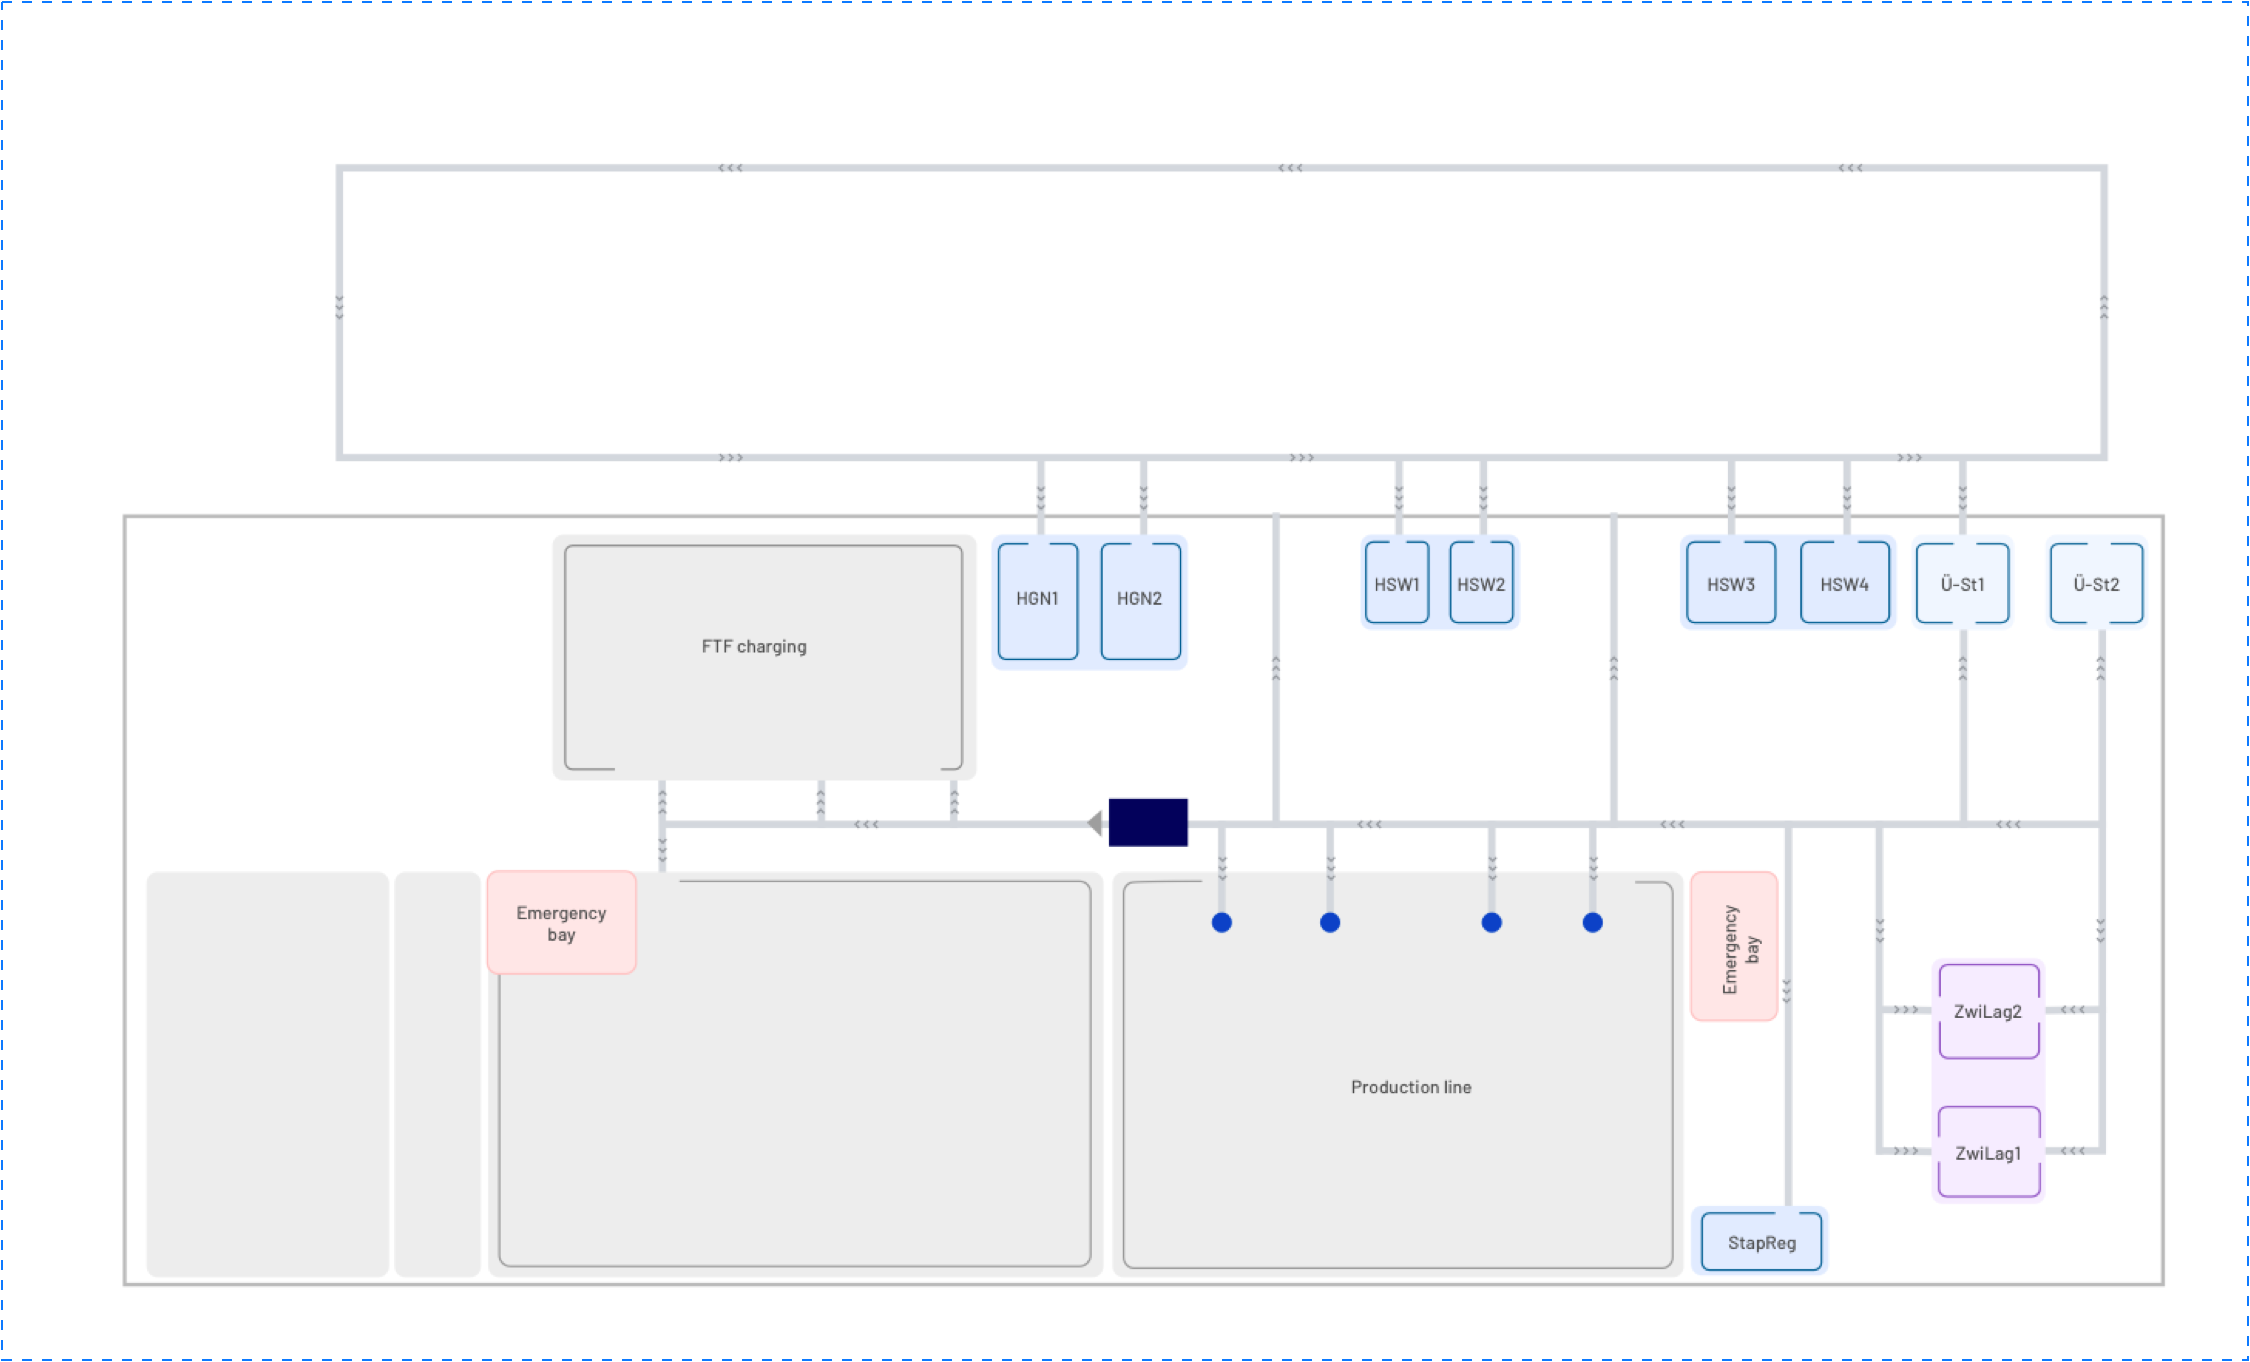Click the Production line area label
Viewport: 2250px width, 1362px height.
[x=1410, y=1087]
